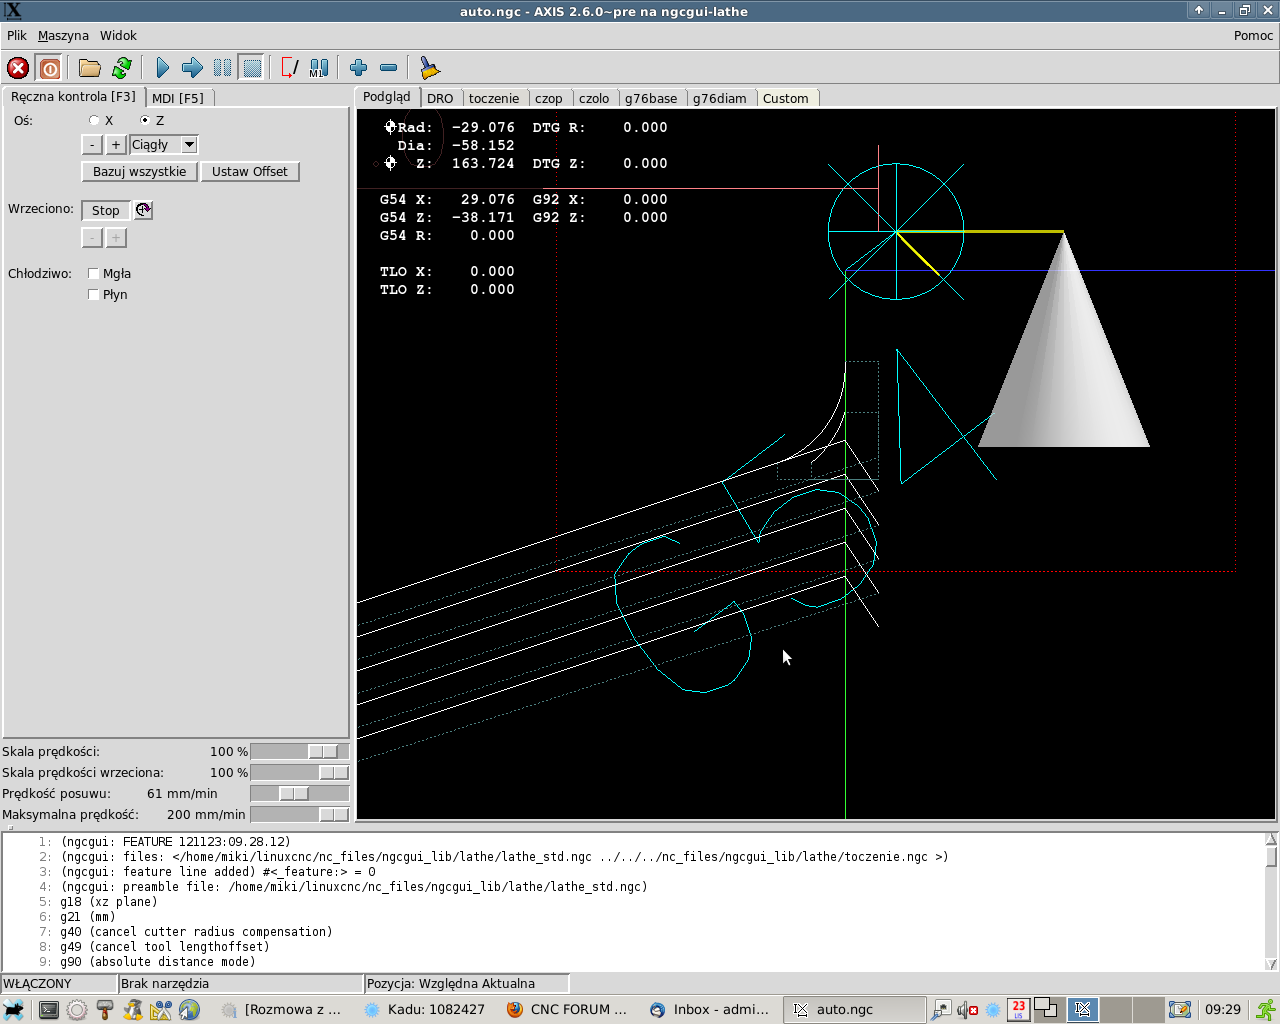Open calendar icon showing 23 in tray
The width and height of the screenshot is (1280, 1024).
[1018, 1010]
